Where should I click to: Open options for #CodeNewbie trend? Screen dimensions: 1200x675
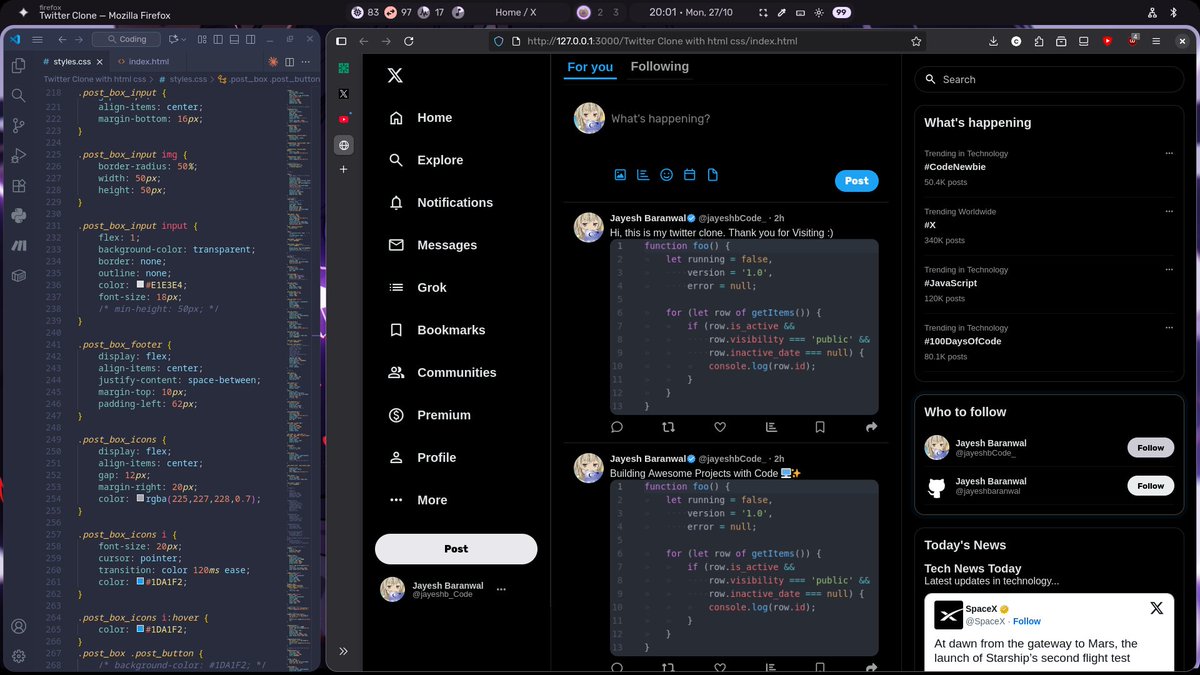pos(1169,153)
